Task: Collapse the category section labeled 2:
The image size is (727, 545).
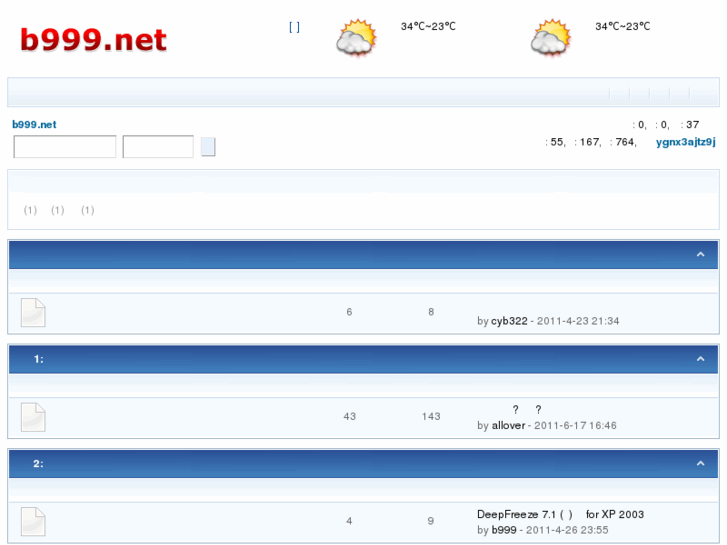Action: pos(701,463)
